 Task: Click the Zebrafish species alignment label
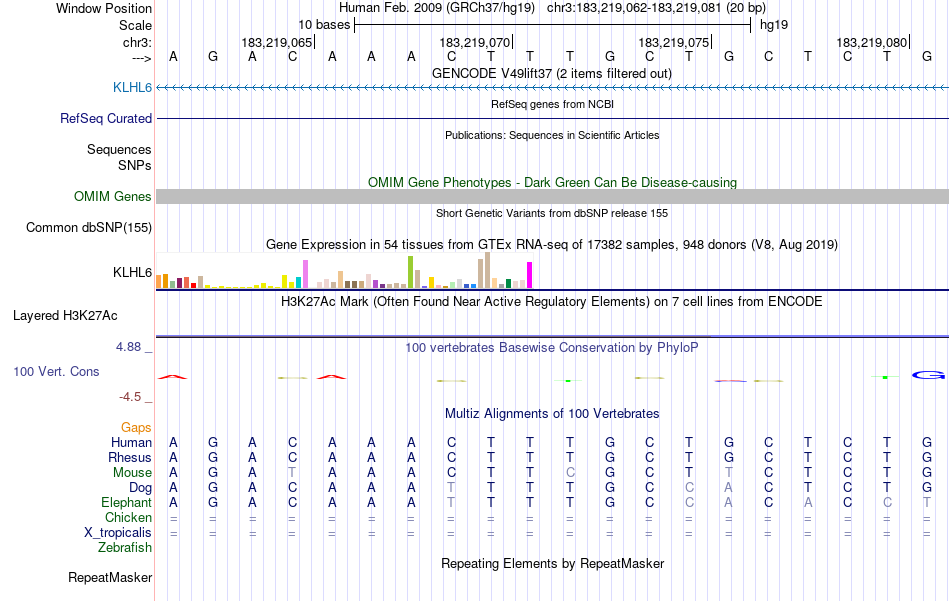point(125,548)
